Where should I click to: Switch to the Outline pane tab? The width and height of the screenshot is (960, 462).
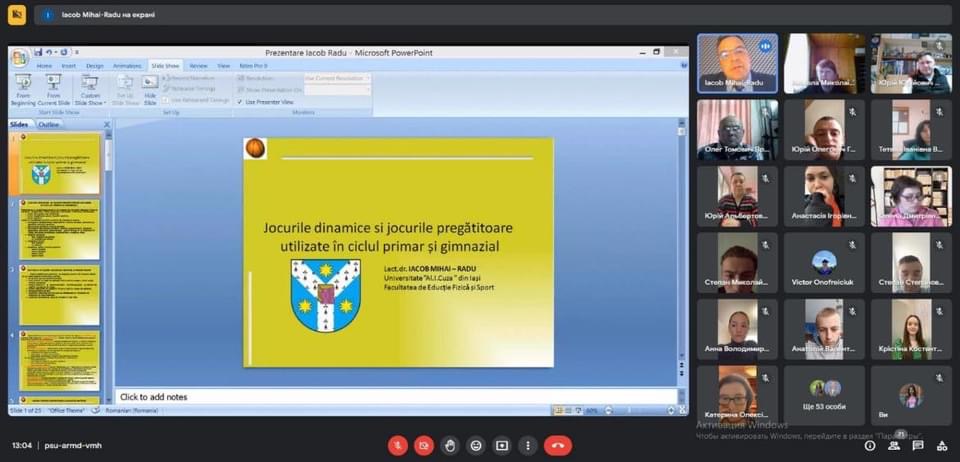tap(49, 124)
